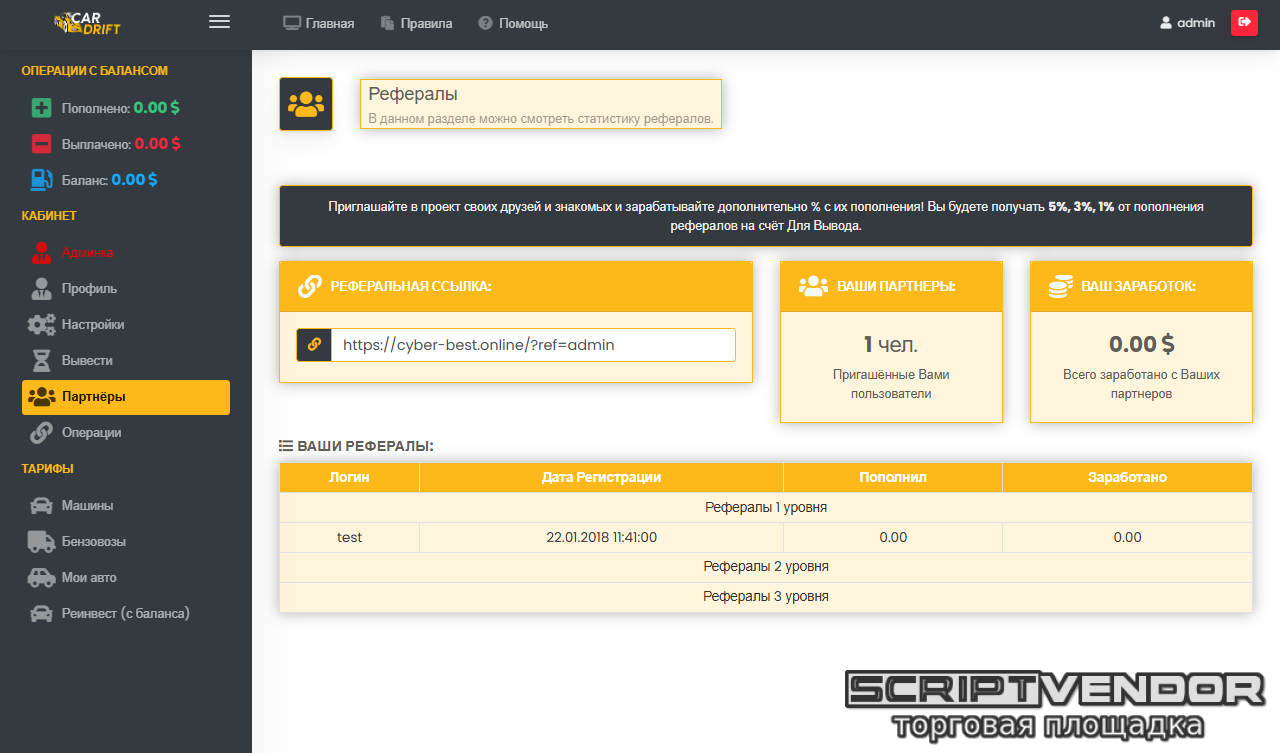Image resolution: width=1280 pixels, height=753 pixels.
Task: Click the question mark icon beside Помощь
Action: pyautogui.click(x=485, y=23)
